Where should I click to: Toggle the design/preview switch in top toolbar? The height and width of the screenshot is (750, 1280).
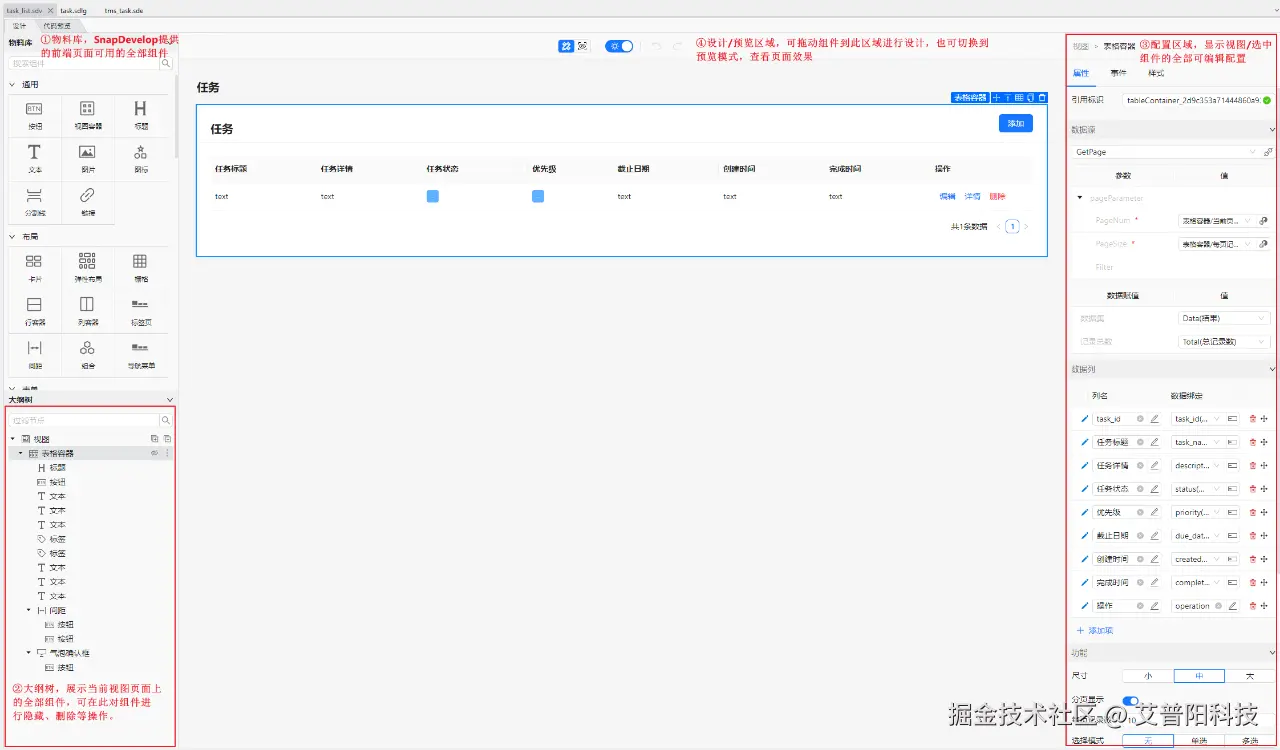tap(620, 46)
